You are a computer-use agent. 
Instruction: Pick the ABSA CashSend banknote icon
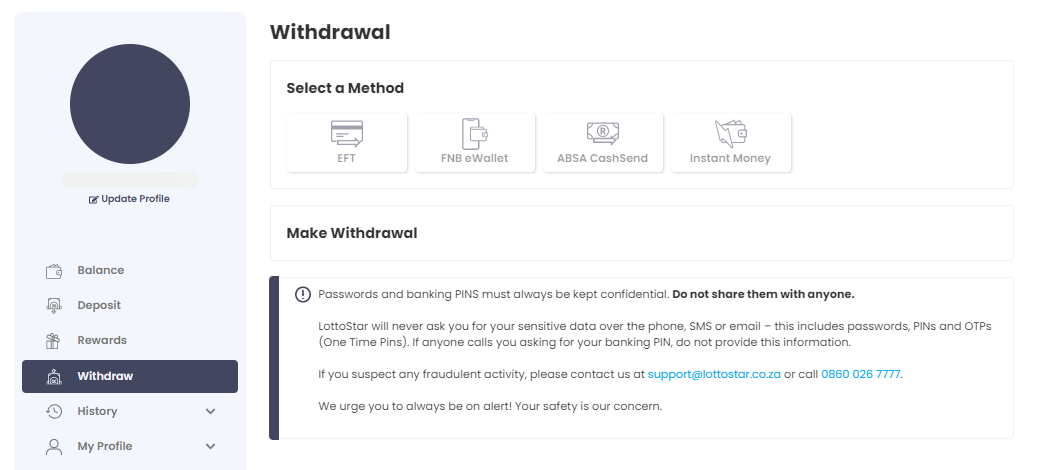pyautogui.click(x=602, y=134)
